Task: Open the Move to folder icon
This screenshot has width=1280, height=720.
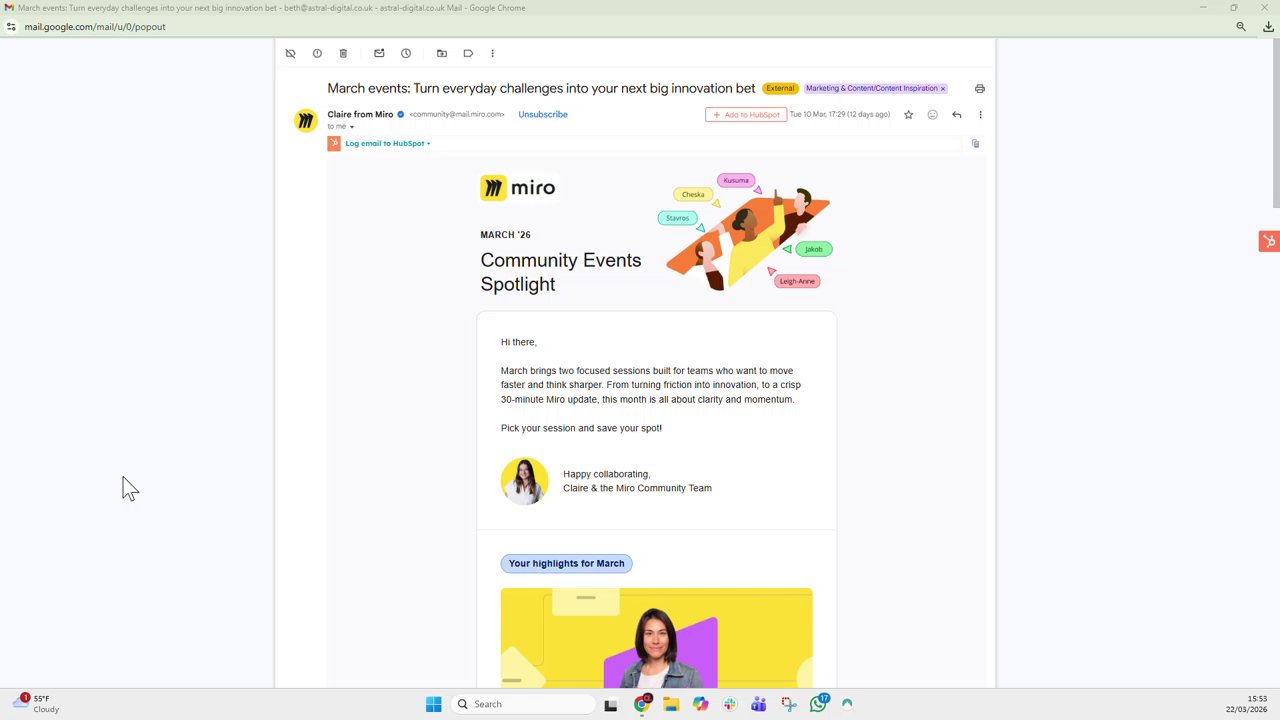Action: [x=442, y=54]
